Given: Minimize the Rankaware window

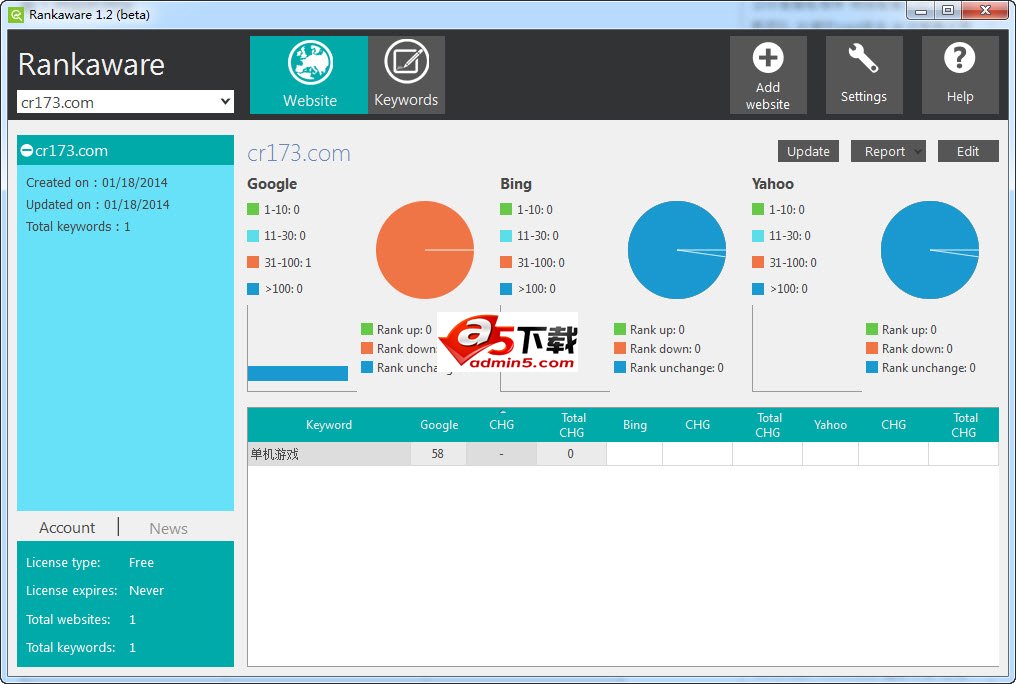Looking at the screenshot, I should pos(920,11).
